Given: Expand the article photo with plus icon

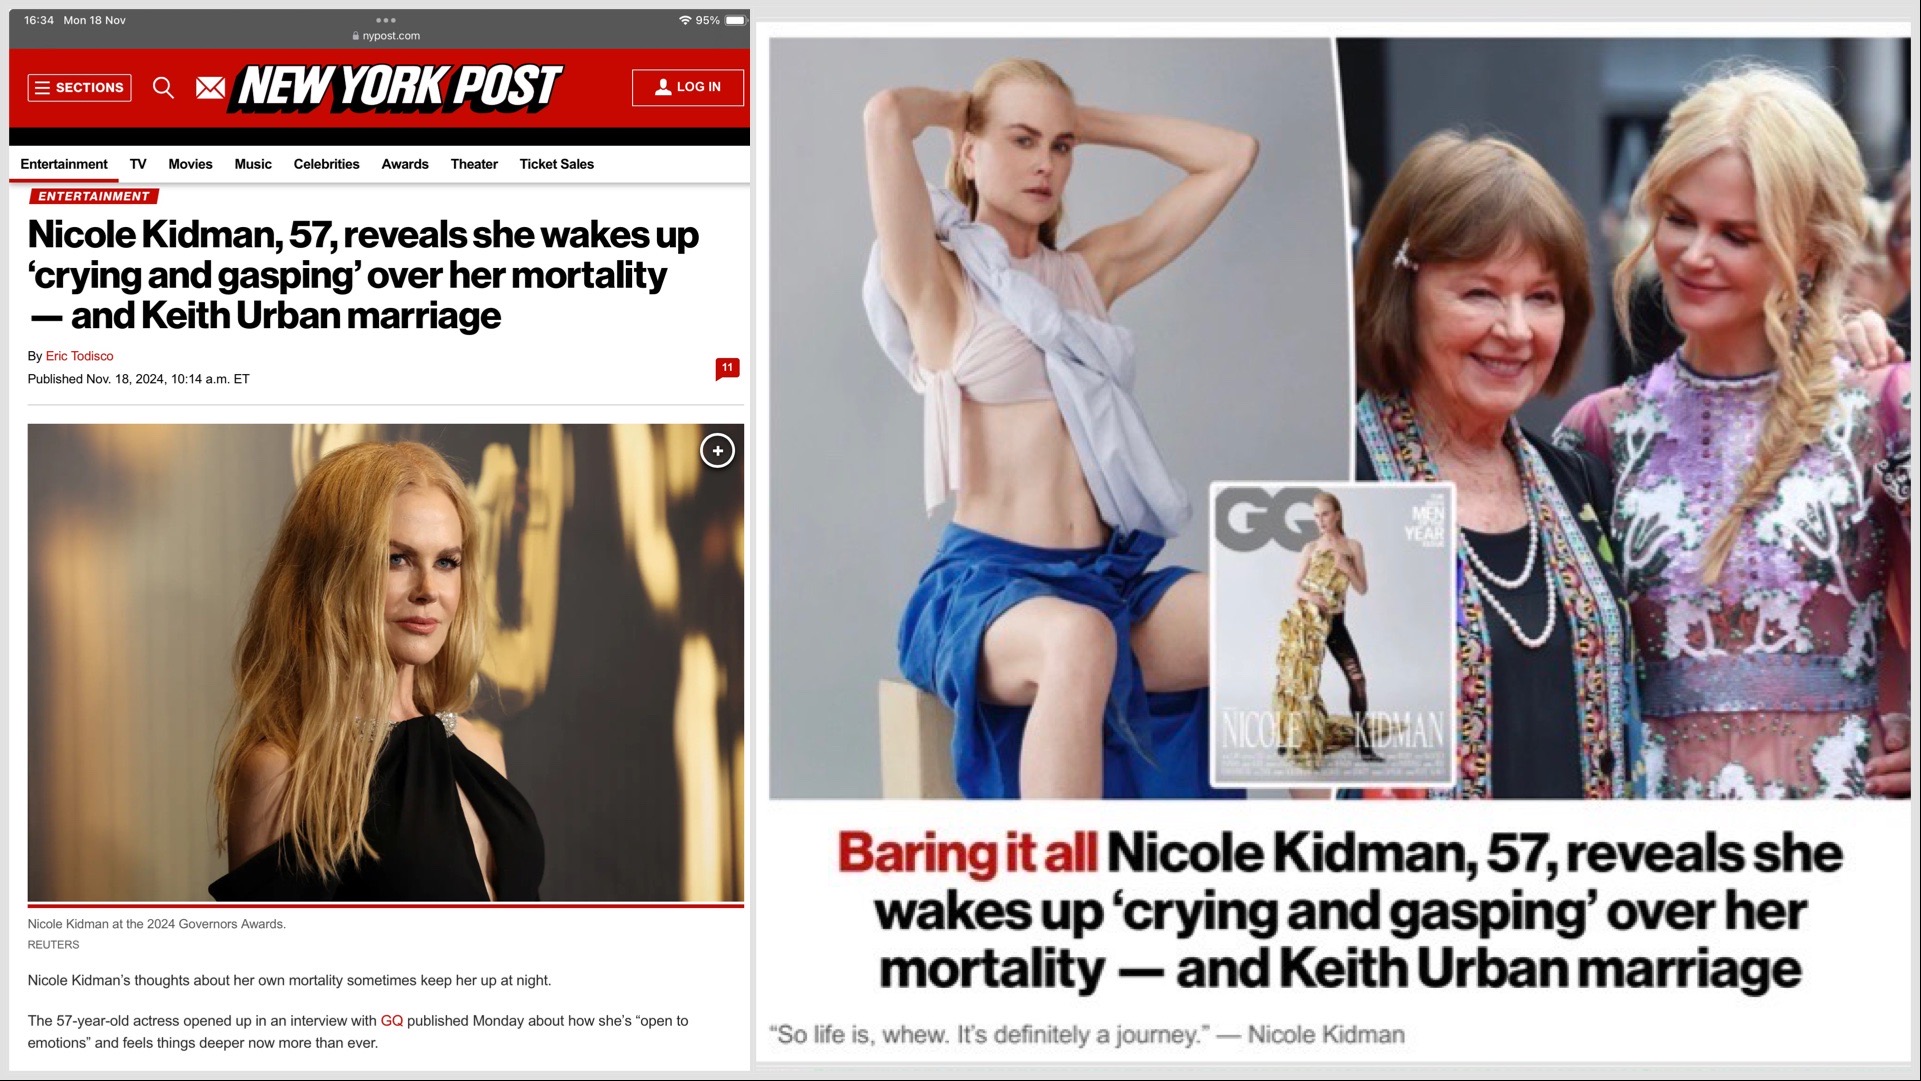Looking at the screenshot, I should (717, 451).
